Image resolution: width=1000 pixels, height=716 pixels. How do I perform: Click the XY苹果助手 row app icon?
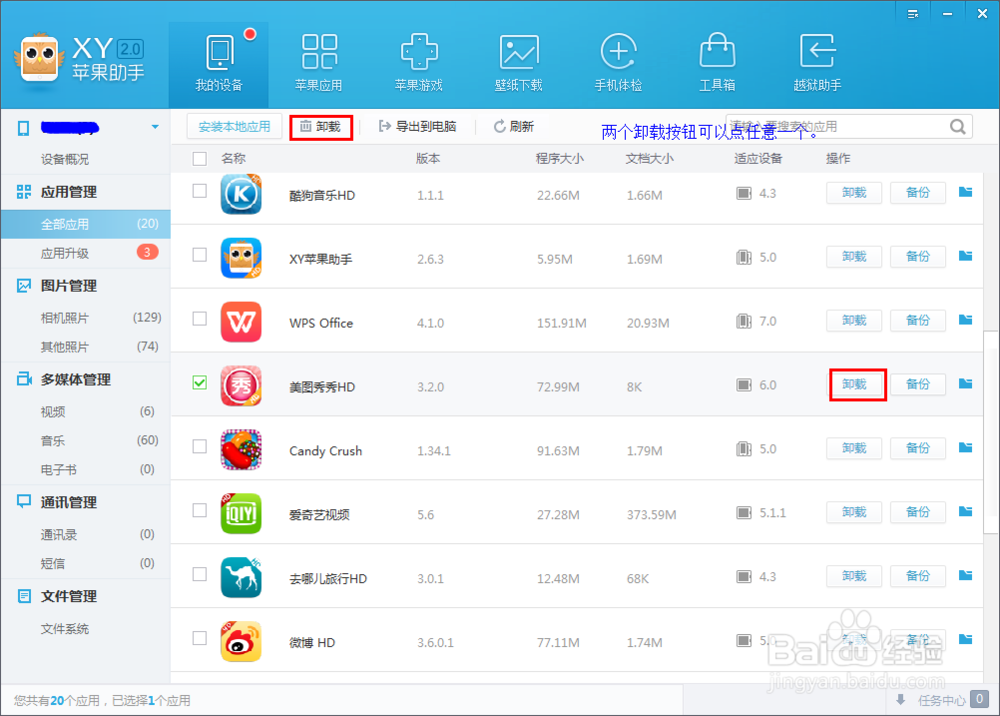pos(241,258)
